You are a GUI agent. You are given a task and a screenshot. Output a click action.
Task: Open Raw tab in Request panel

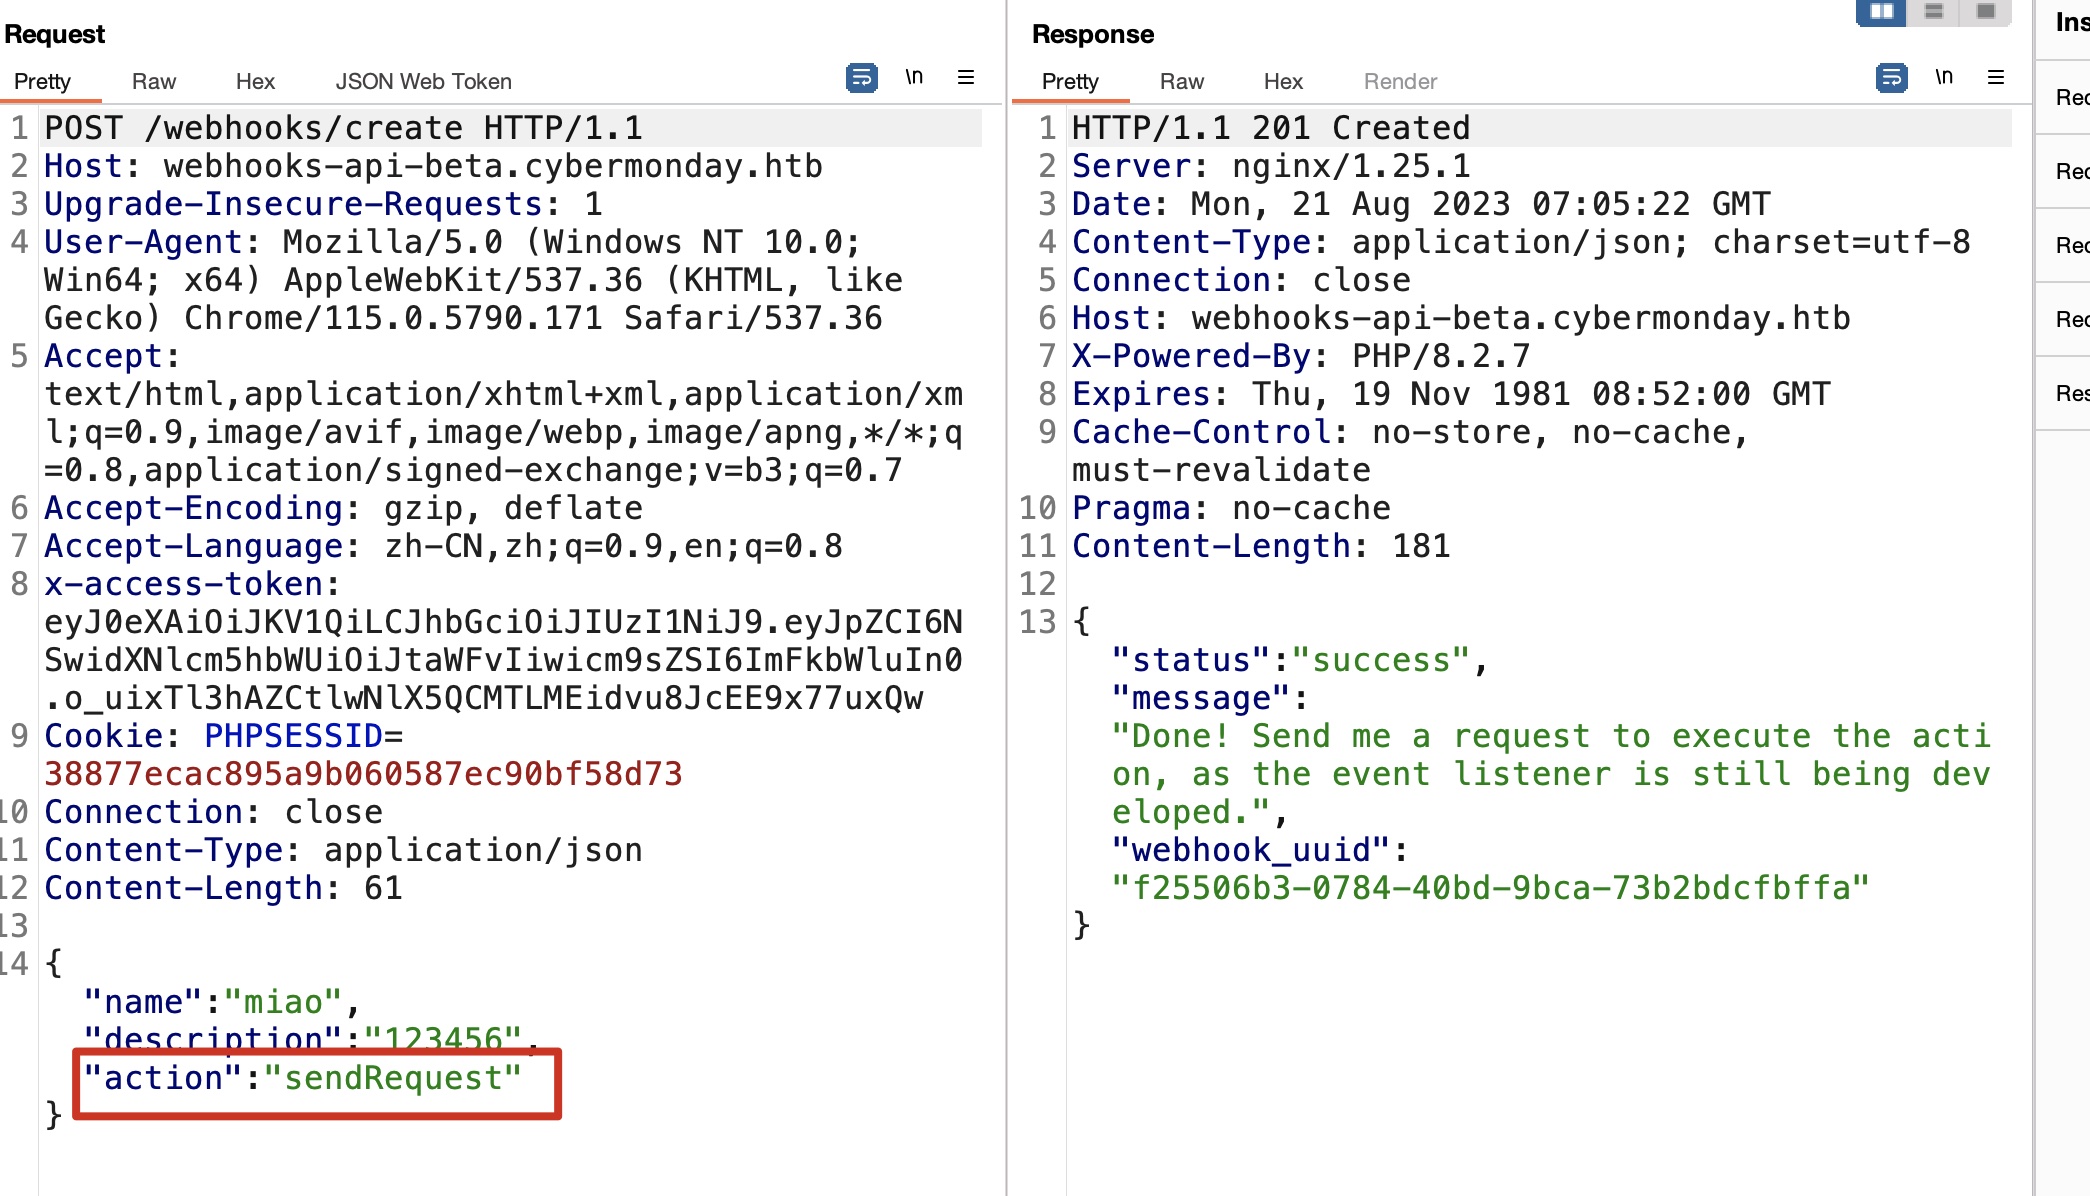[153, 82]
